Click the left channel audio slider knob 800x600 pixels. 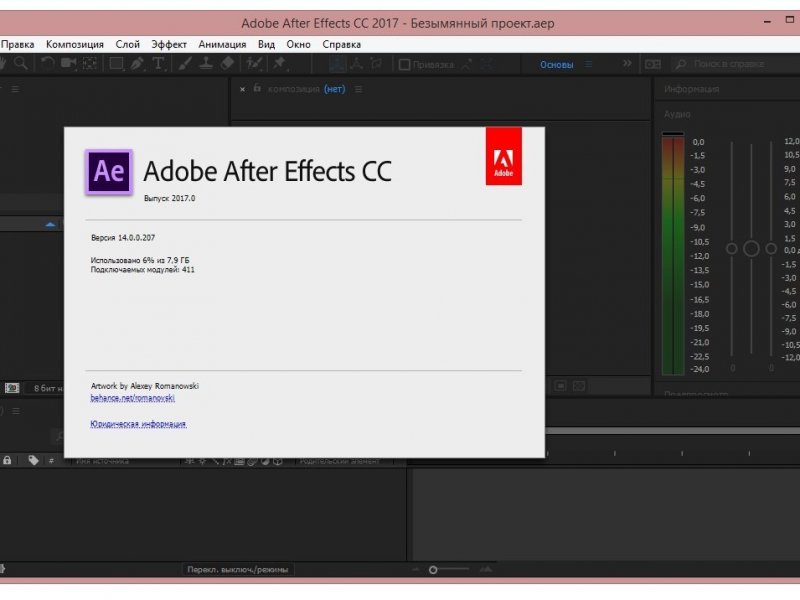[732, 248]
